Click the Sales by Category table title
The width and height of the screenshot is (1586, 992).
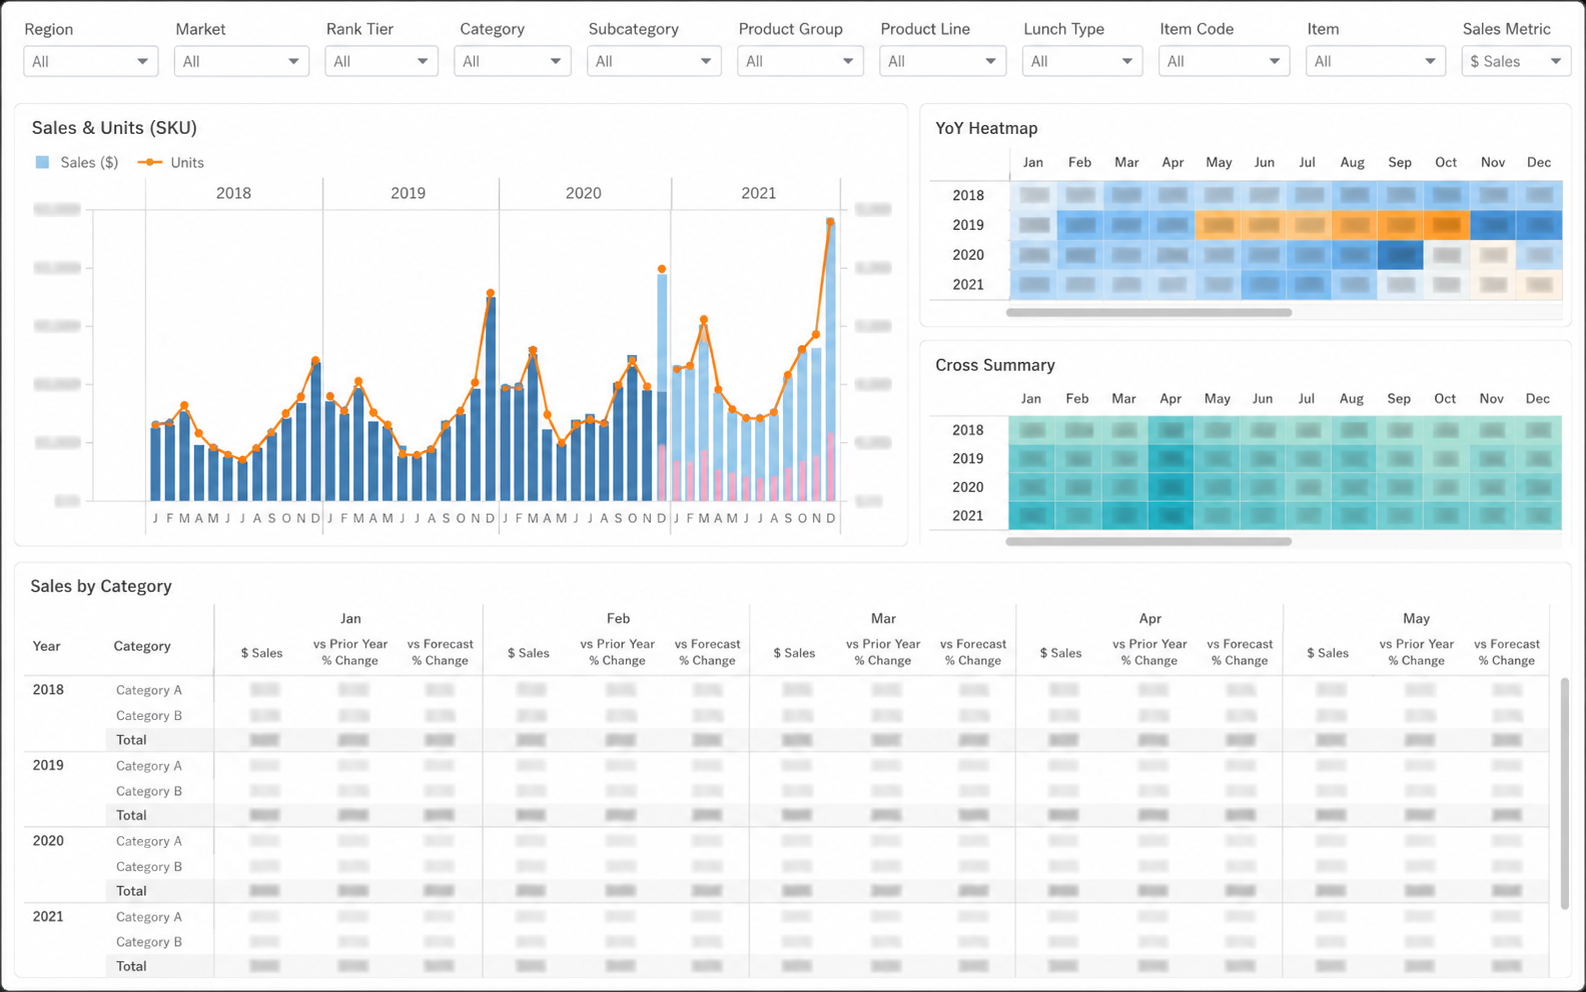(101, 586)
